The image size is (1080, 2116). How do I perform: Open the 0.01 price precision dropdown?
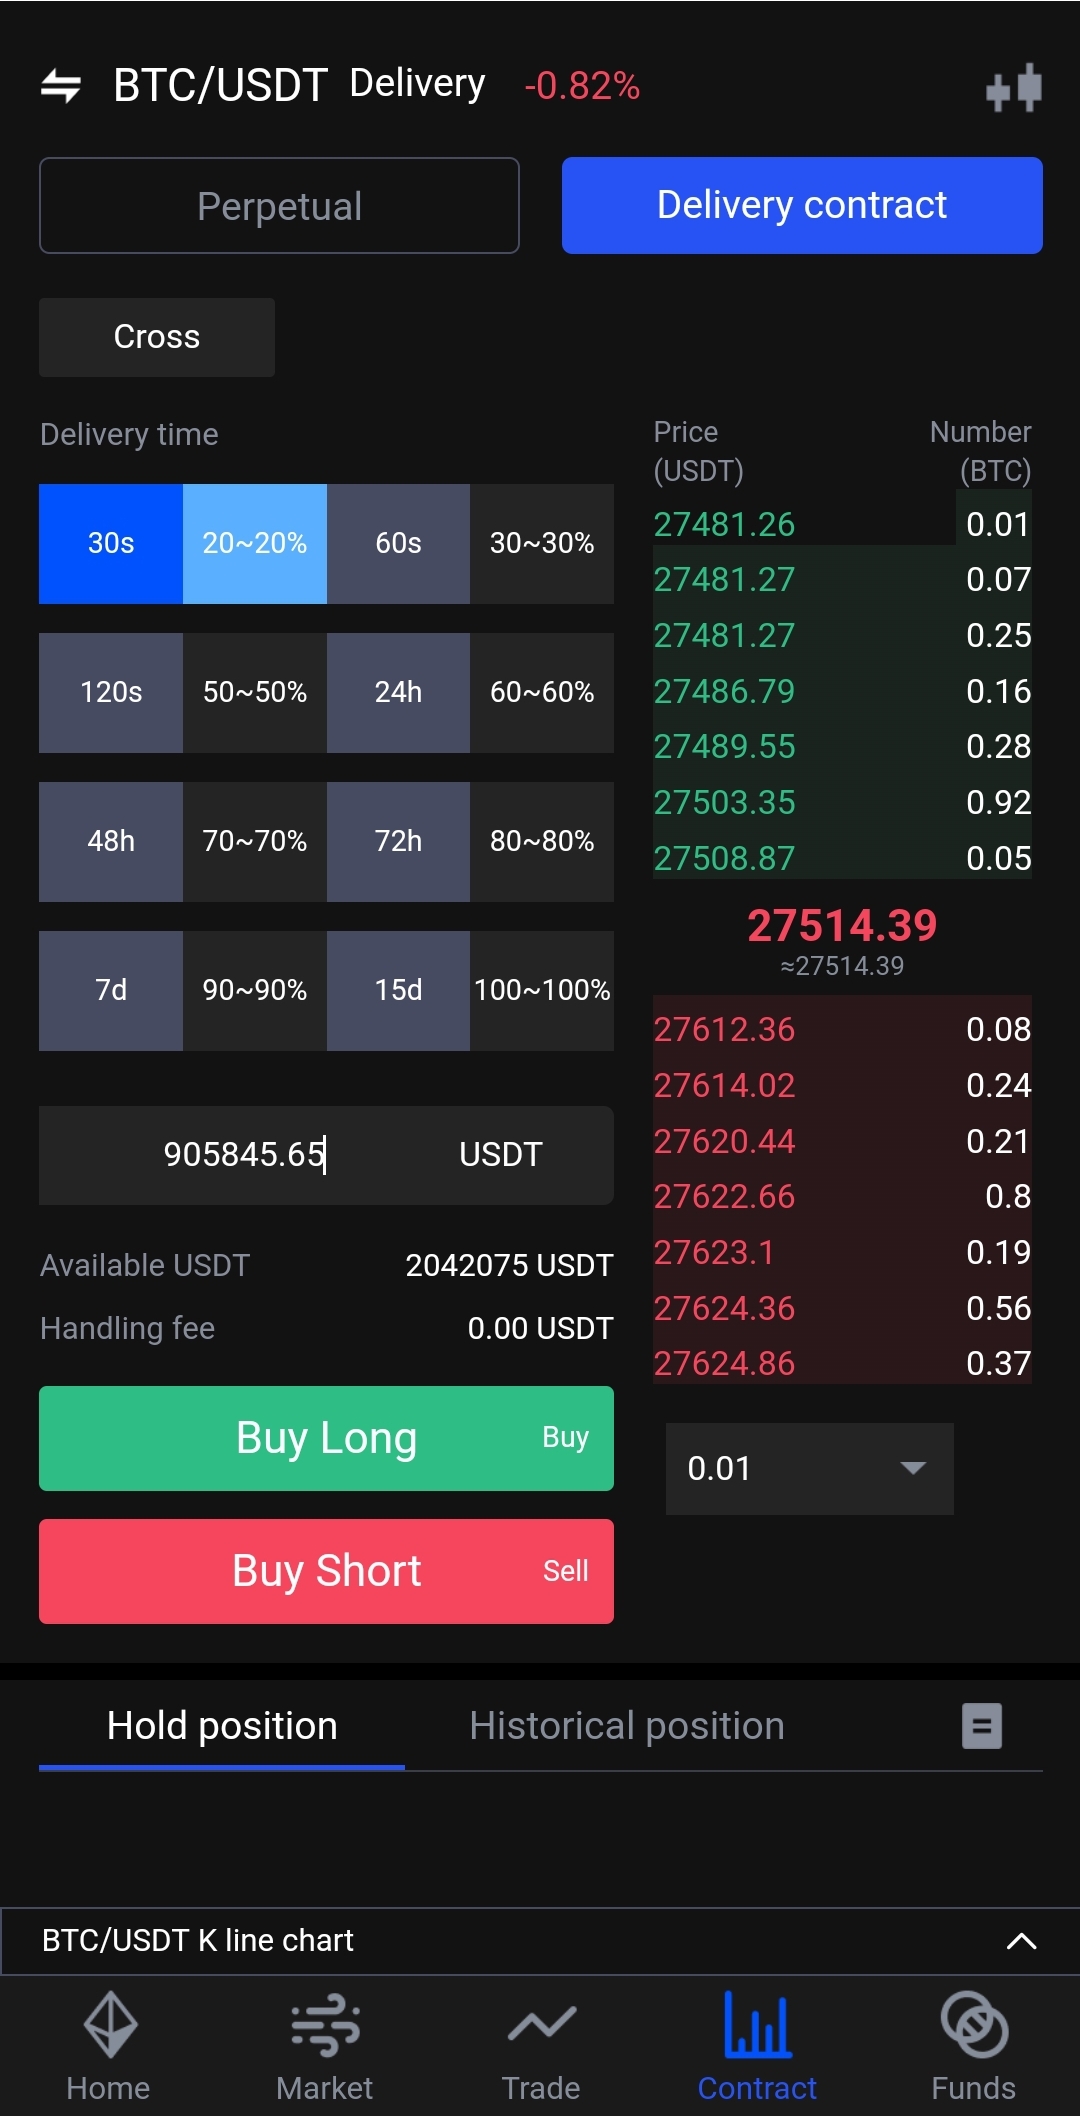pos(809,1468)
